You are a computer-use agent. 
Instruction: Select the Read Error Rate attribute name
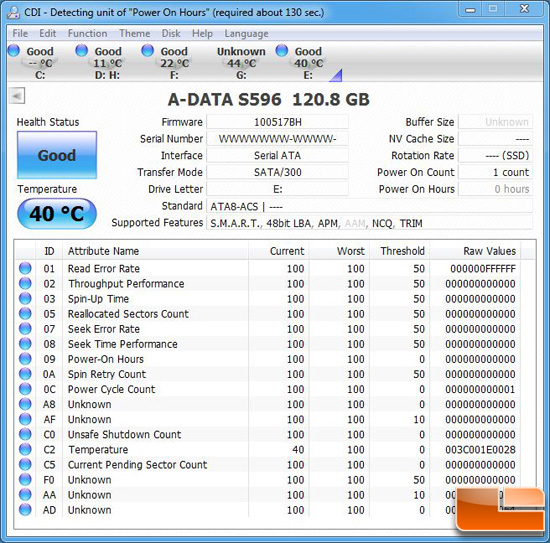tap(104, 269)
